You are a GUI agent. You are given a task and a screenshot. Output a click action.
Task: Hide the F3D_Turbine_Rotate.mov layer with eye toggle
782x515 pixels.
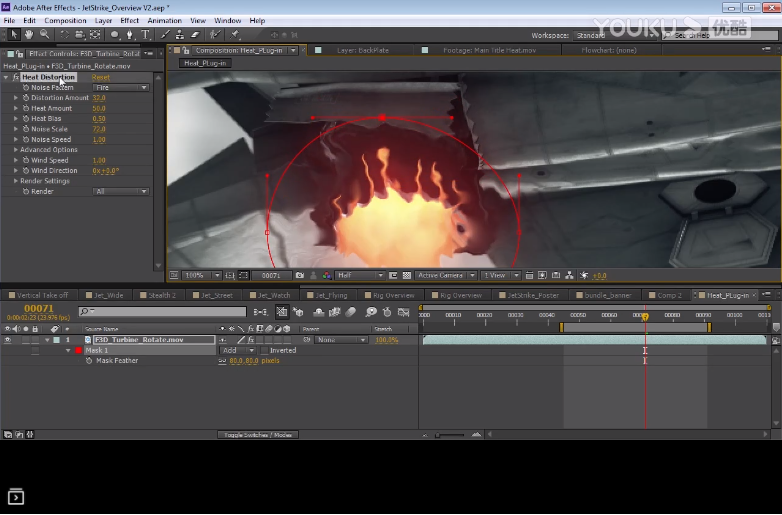pos(8,340)
